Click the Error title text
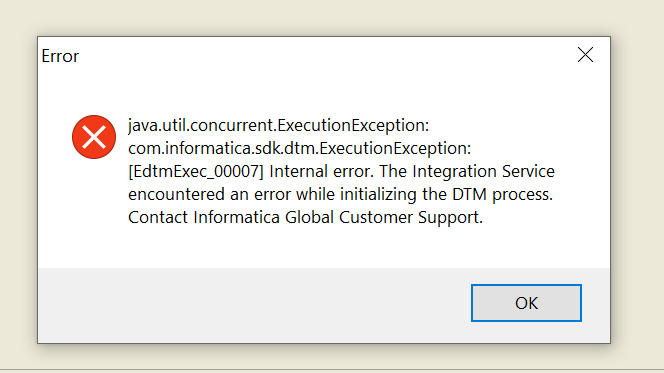 [60, 56]
